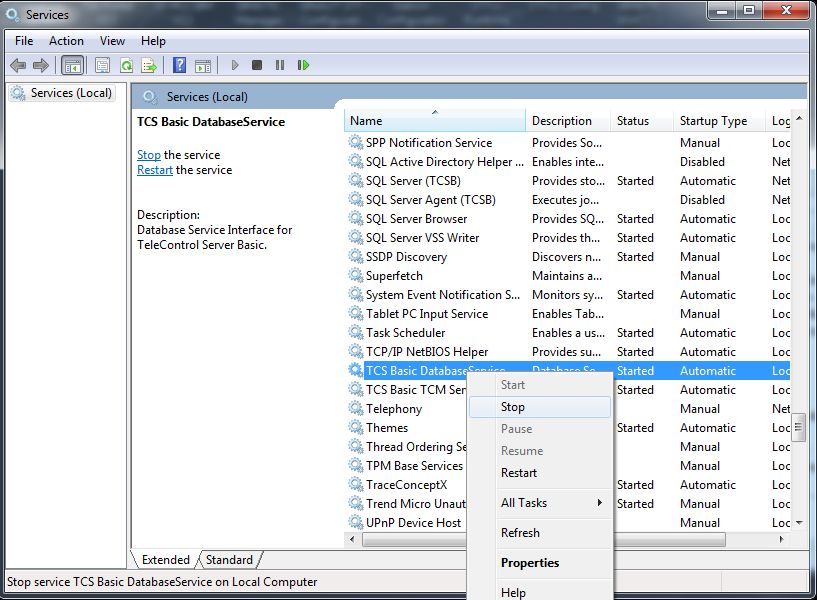
Task: Click the vertical scrollbar down arrow
Action: [799, 523]
